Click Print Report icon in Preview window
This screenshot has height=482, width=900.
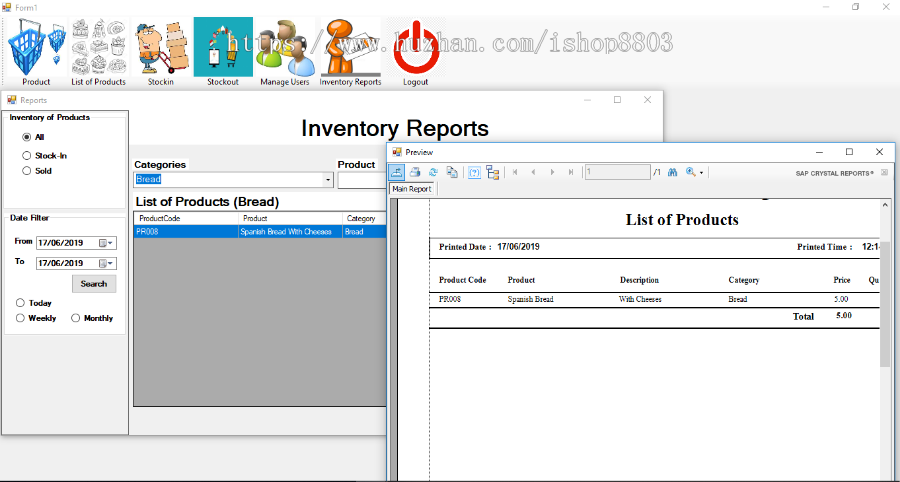[415, 172]
